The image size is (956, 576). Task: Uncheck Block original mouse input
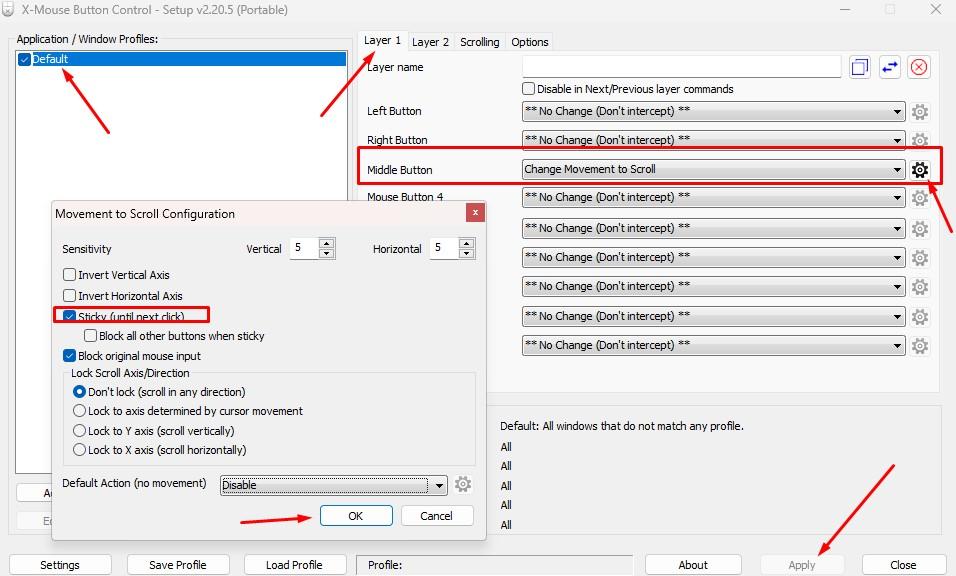point(69,354)
